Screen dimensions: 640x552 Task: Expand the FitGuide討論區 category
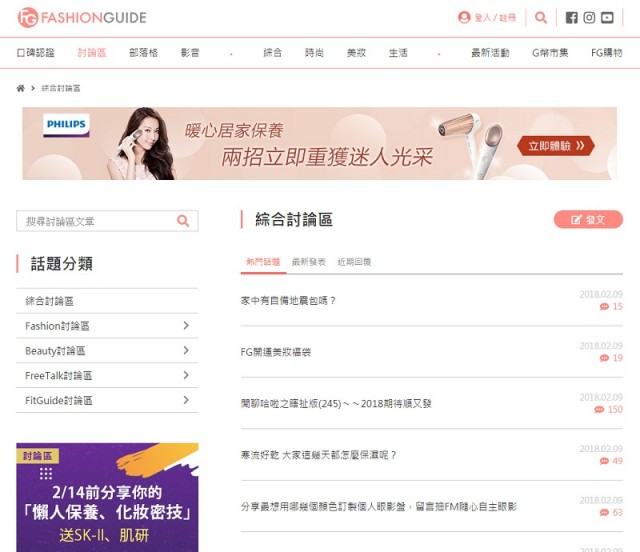186,401
